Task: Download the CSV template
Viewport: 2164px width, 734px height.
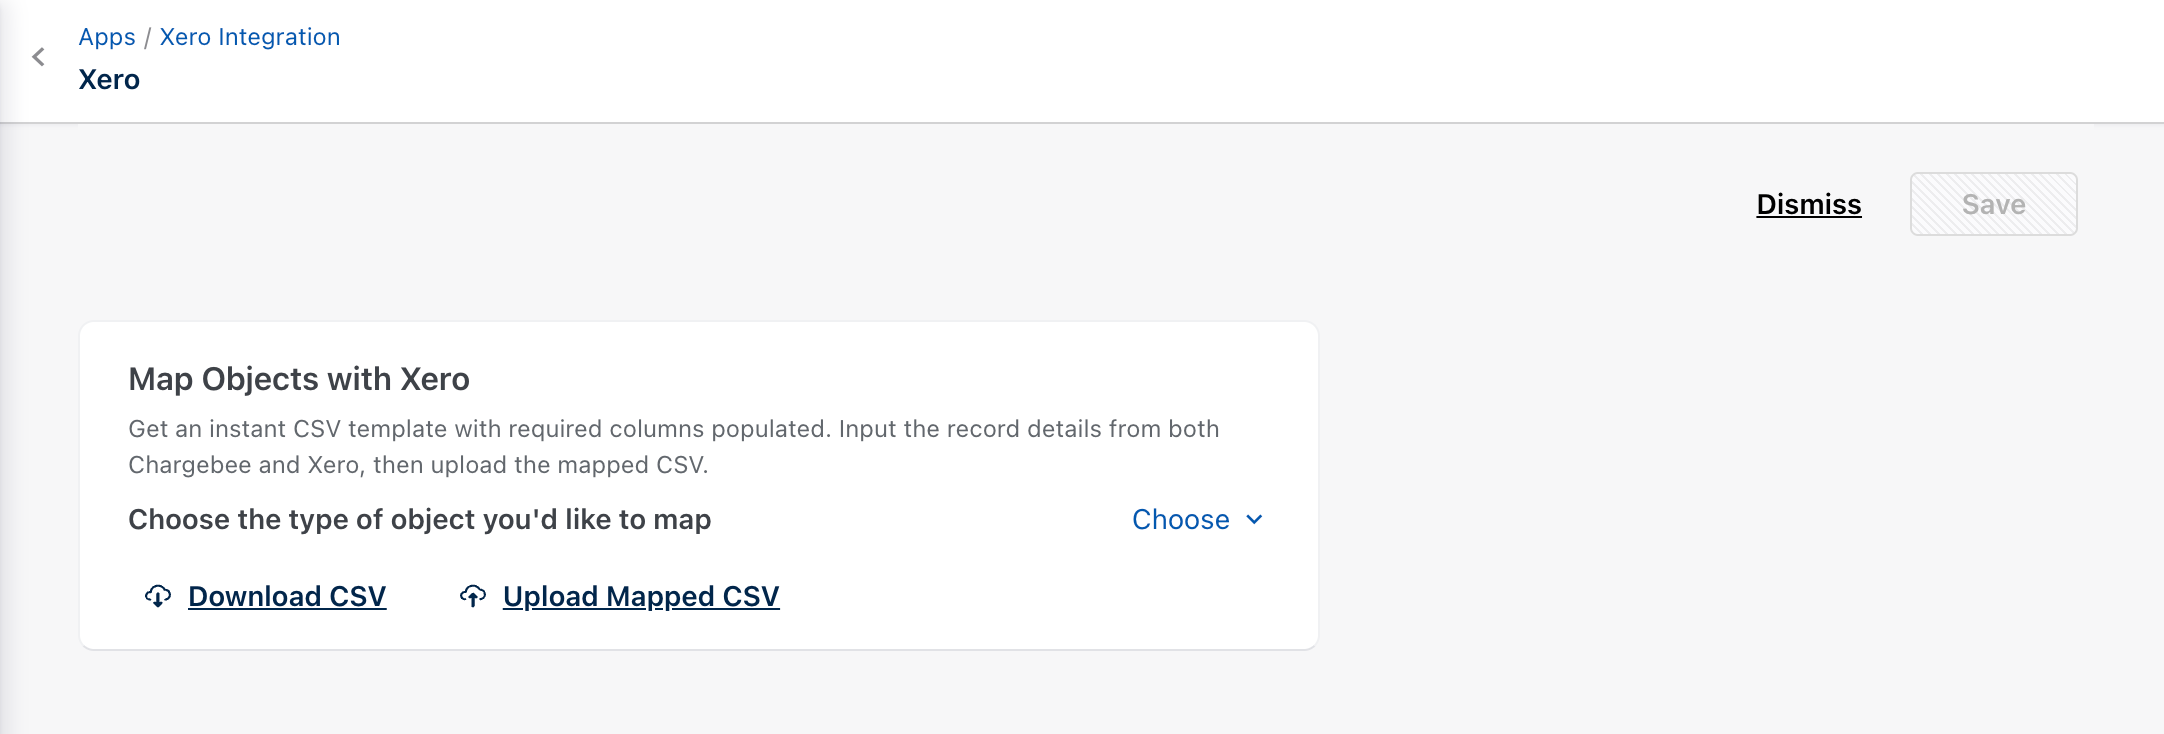Action: [x=287, y=597]
